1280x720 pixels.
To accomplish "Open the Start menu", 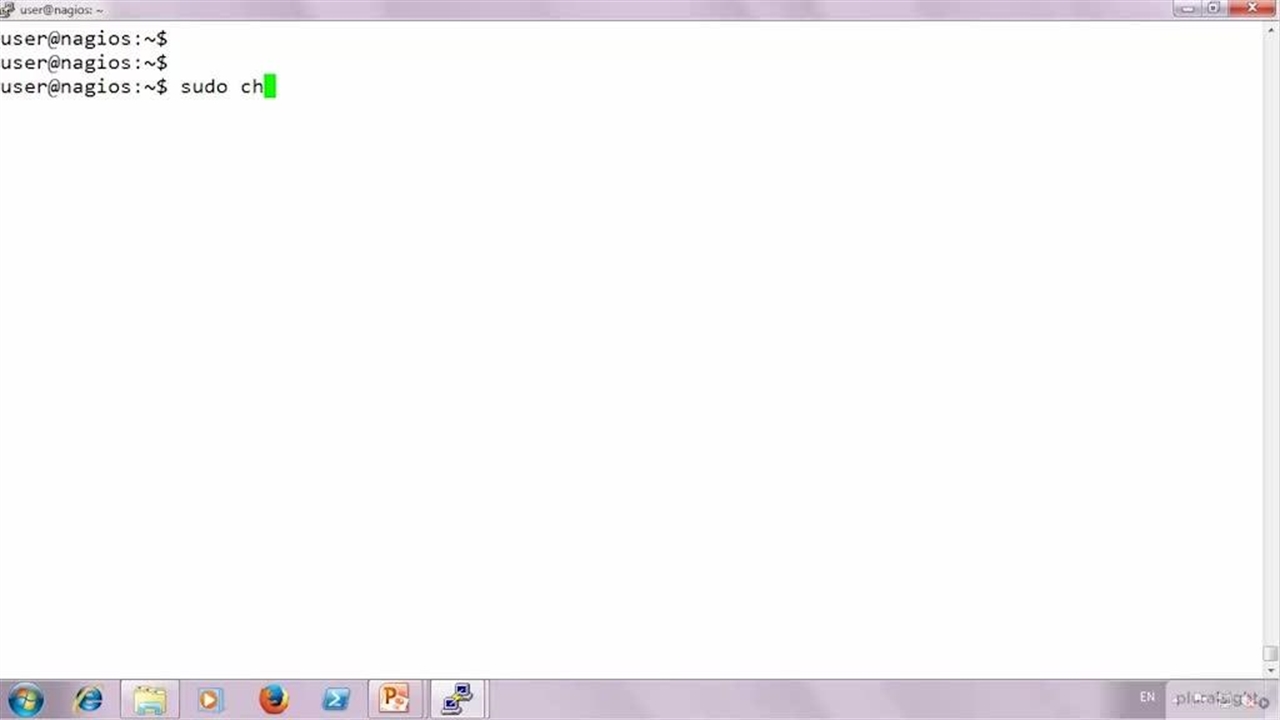I will (25, 698).
